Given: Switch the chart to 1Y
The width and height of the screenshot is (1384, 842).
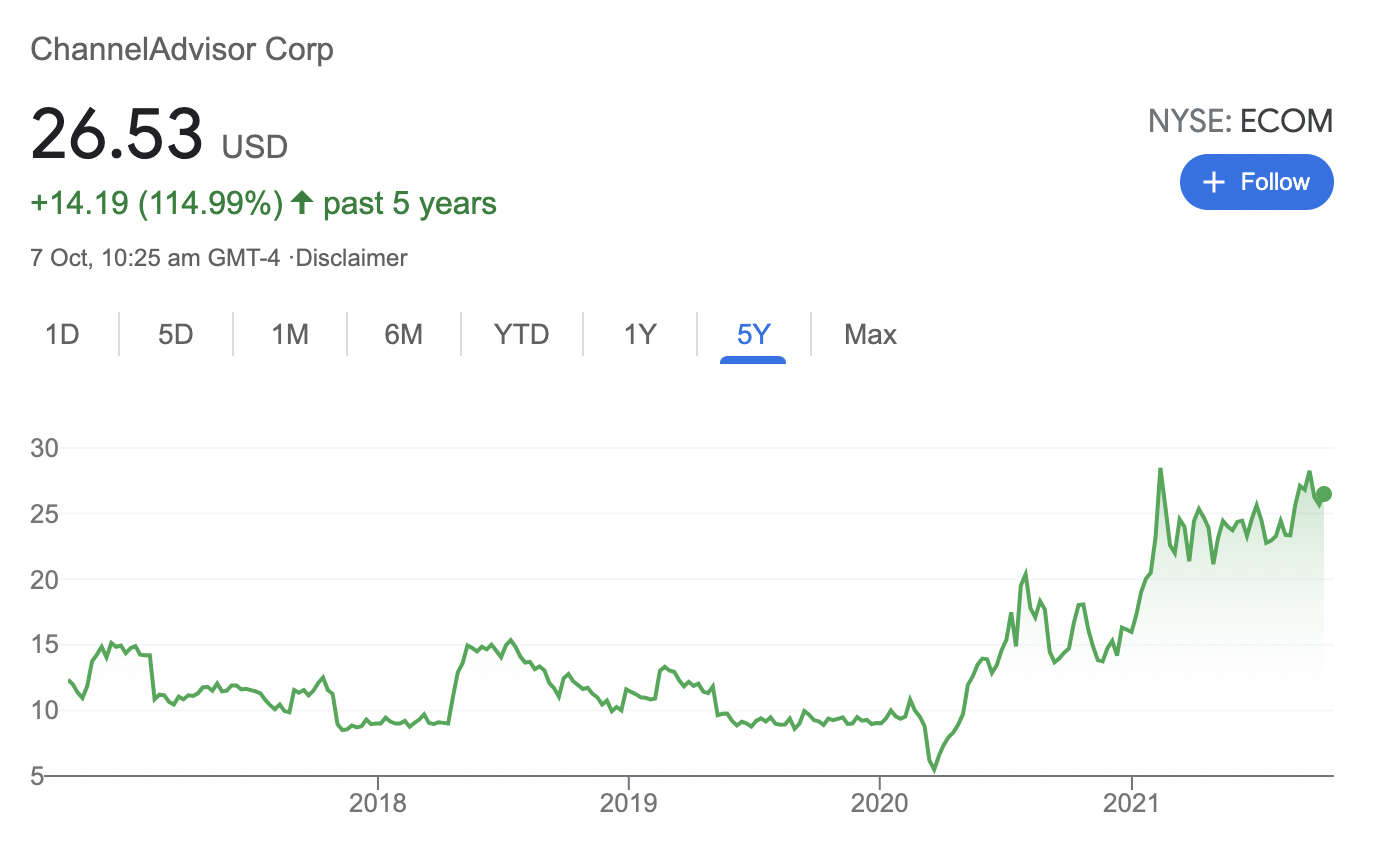Looking at the screenshot, I should point(639,334).
